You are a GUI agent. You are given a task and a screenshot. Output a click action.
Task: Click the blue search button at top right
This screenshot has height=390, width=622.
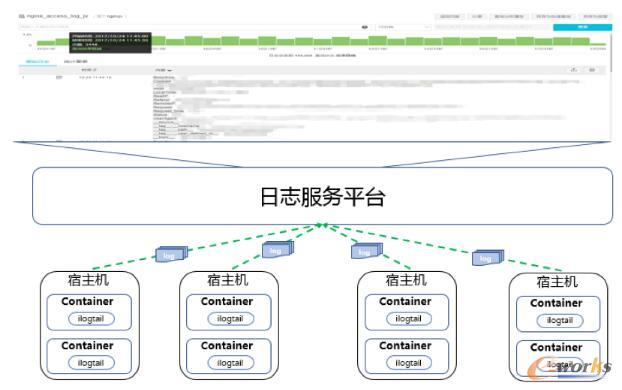[x=582, y=27]
